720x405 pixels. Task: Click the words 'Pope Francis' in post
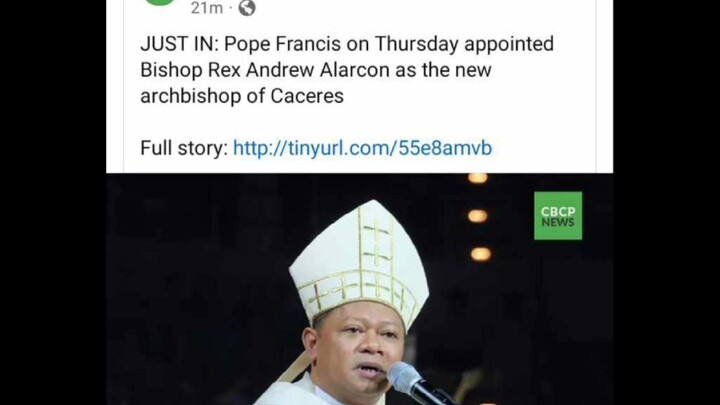click(x=282, y=44)
